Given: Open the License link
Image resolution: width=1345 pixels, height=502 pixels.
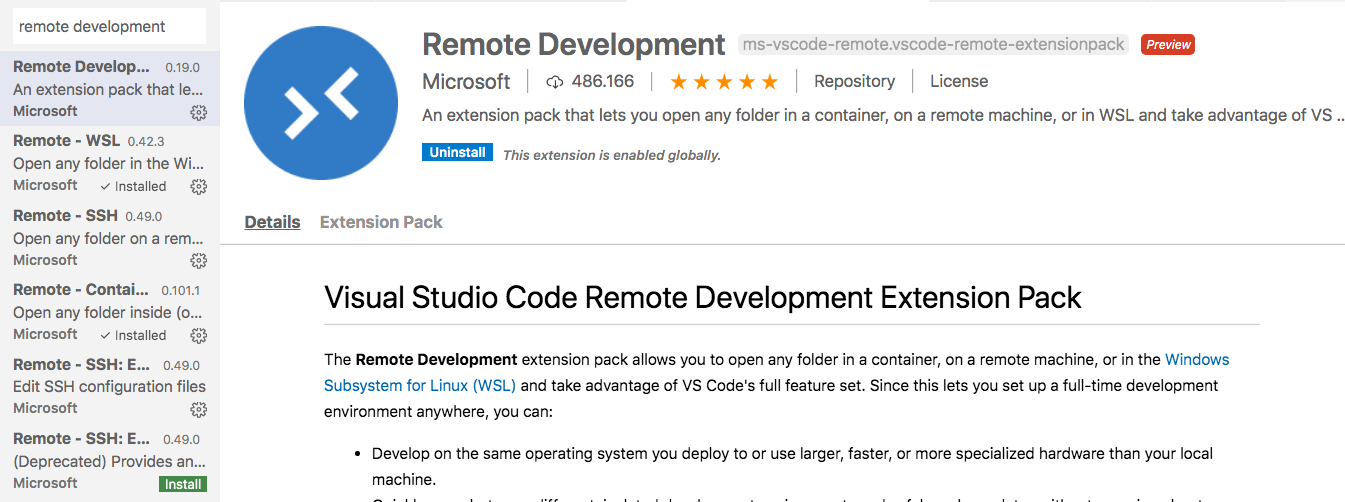Looking at the screenshot, I should coord(959,81).
